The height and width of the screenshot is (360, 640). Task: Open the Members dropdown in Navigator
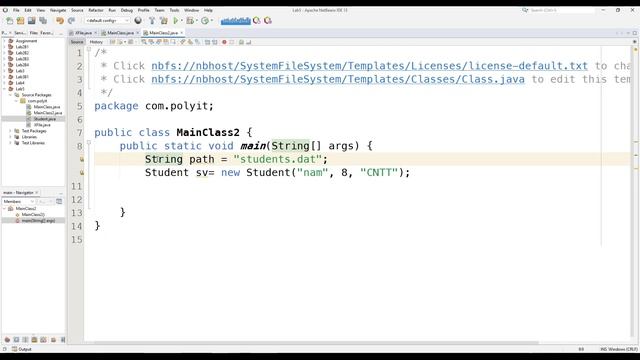19,202
